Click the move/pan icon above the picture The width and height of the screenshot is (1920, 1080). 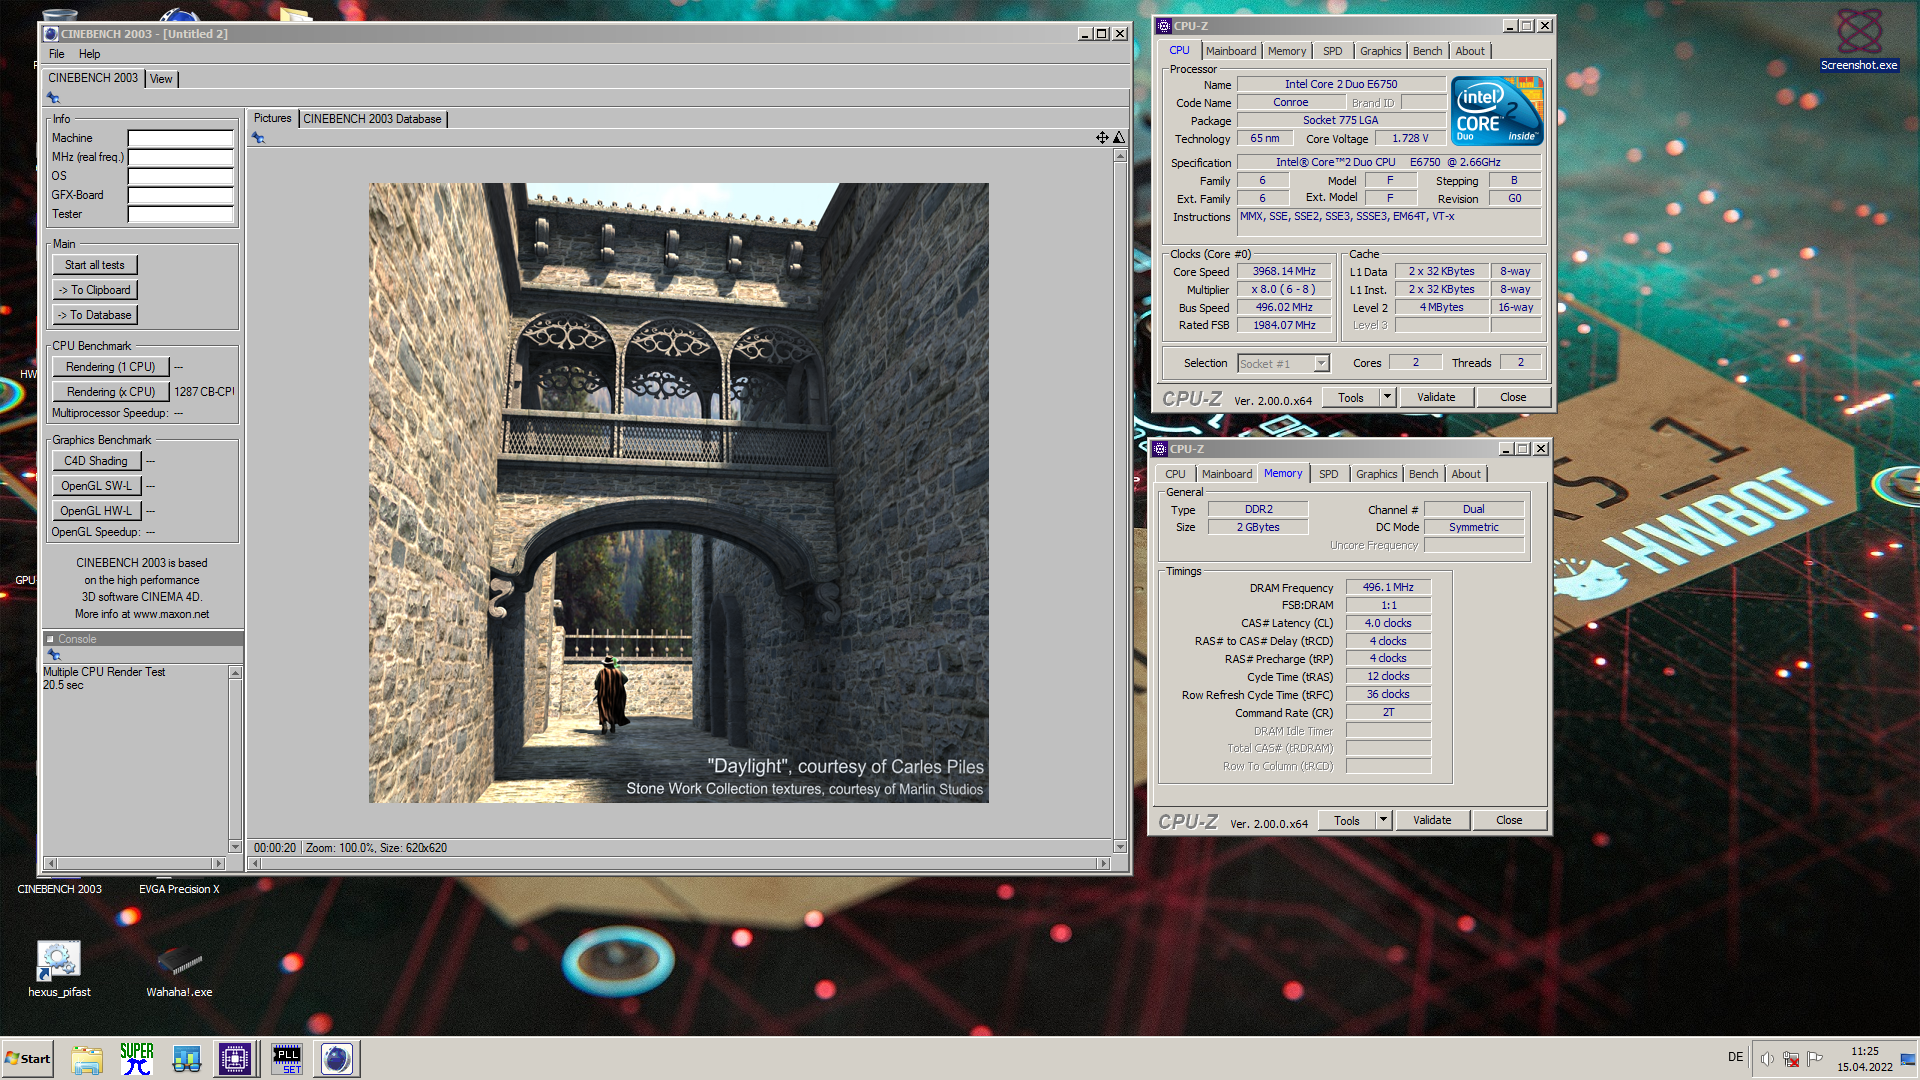[1102, 138]
